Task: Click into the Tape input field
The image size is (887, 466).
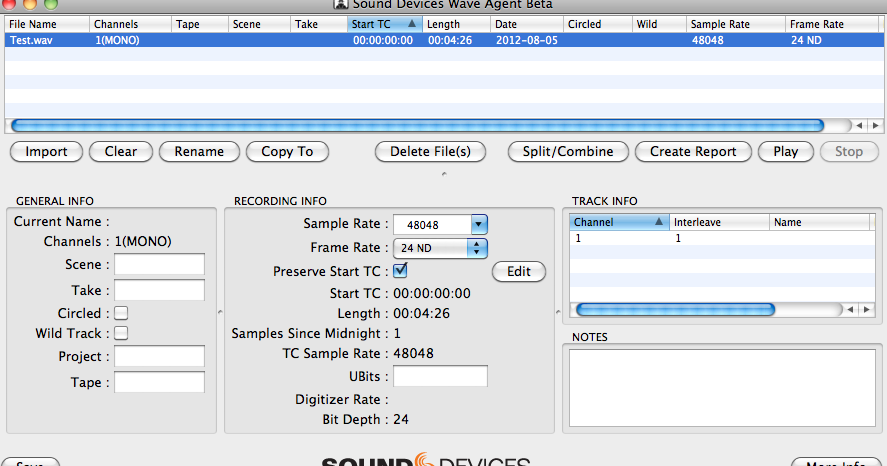Action: [160, 382]
